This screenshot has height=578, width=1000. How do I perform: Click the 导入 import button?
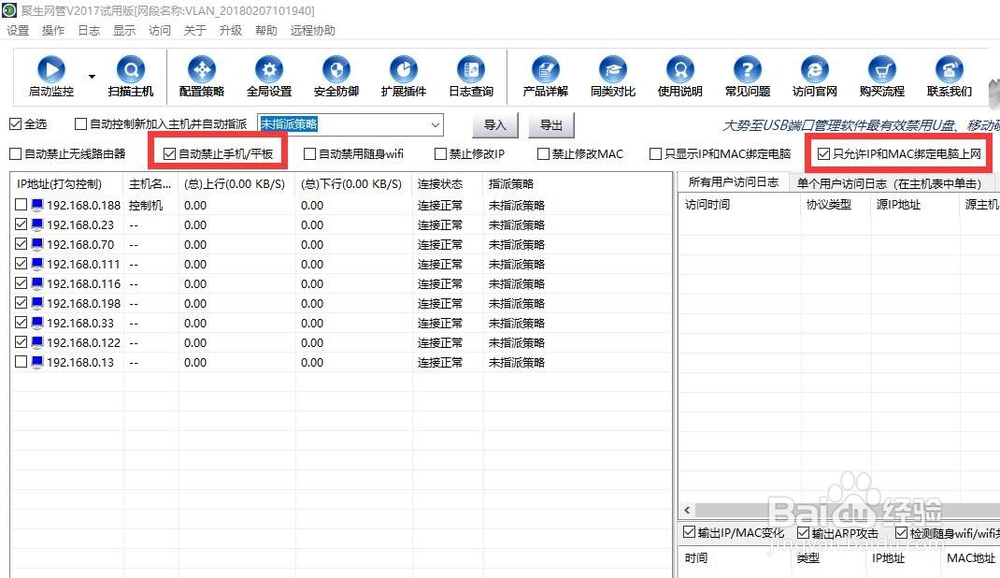pos(493,125)
